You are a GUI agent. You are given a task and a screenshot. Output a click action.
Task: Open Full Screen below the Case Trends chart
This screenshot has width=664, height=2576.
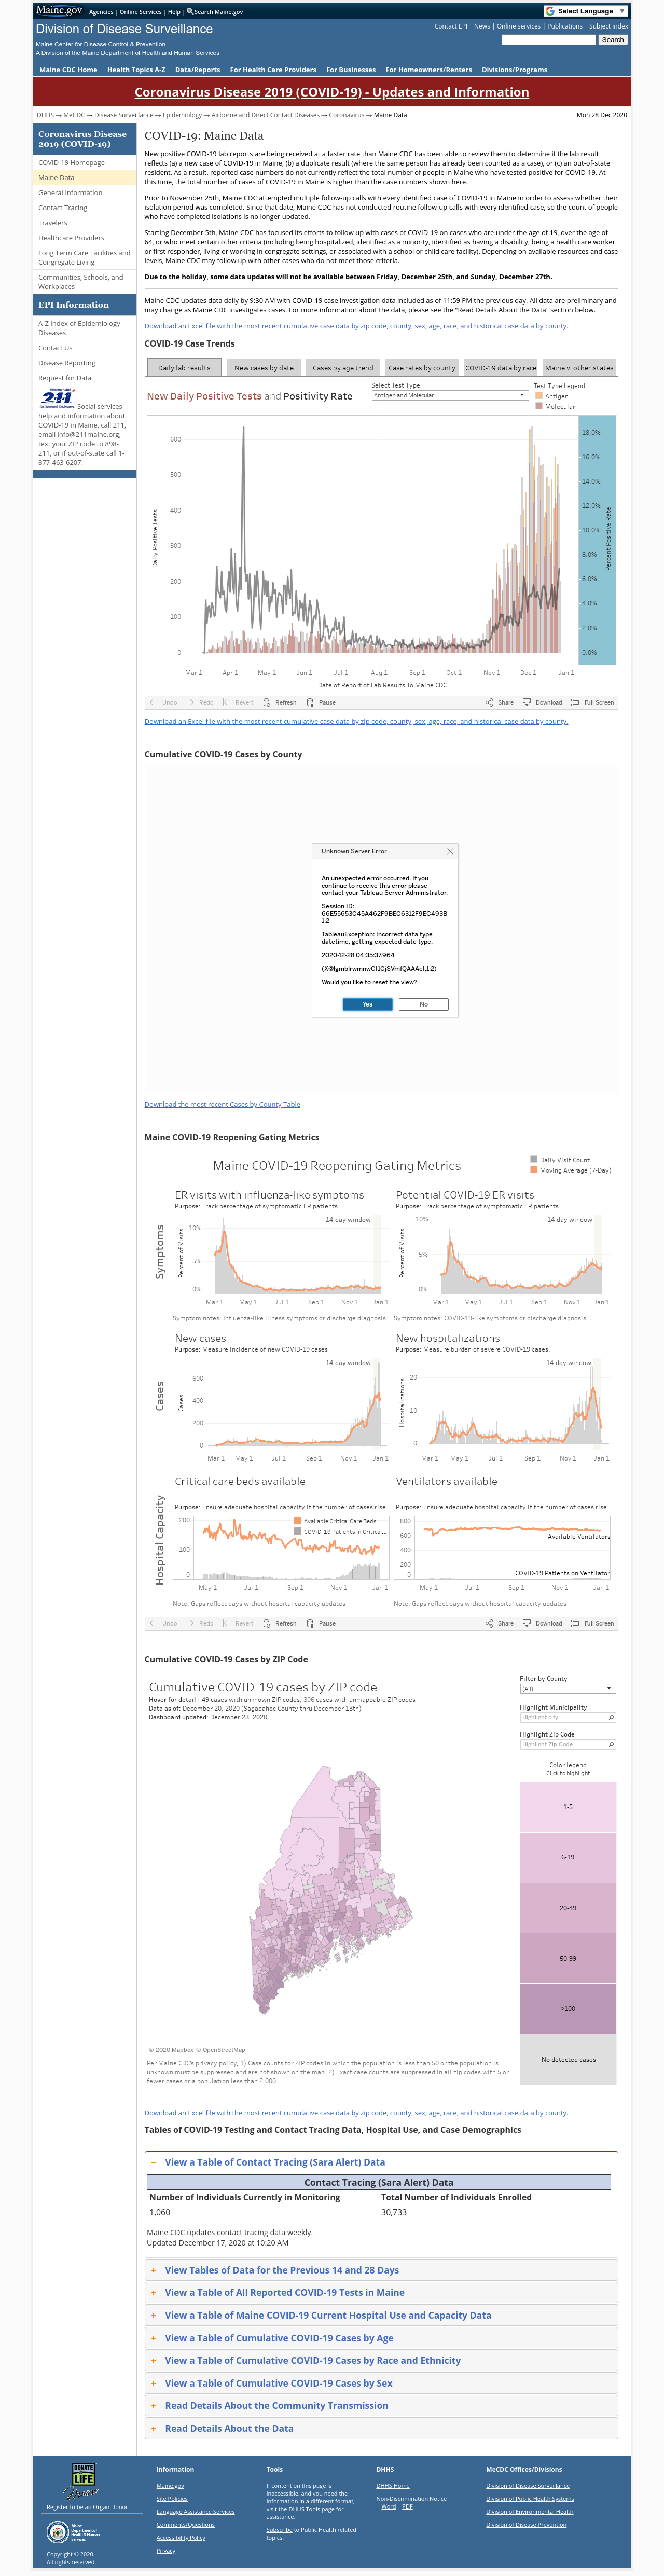(592, 702)
